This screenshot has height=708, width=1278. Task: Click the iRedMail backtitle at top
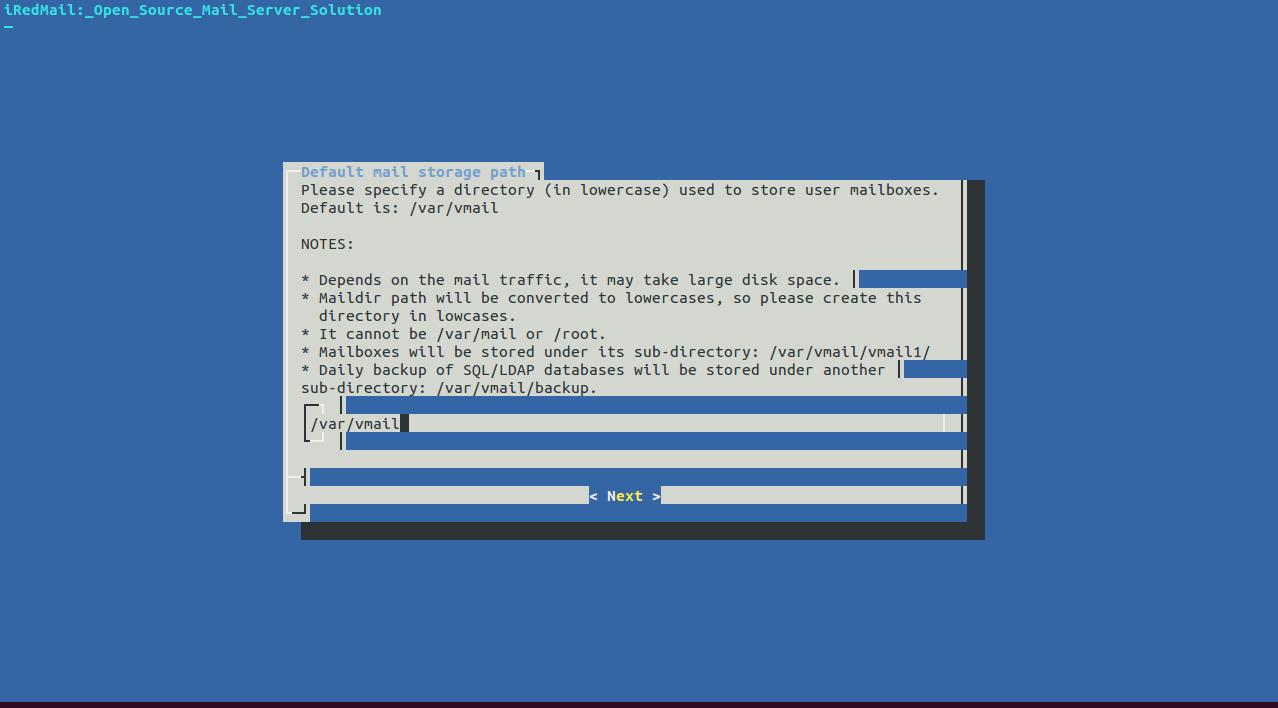click(193, 10)
